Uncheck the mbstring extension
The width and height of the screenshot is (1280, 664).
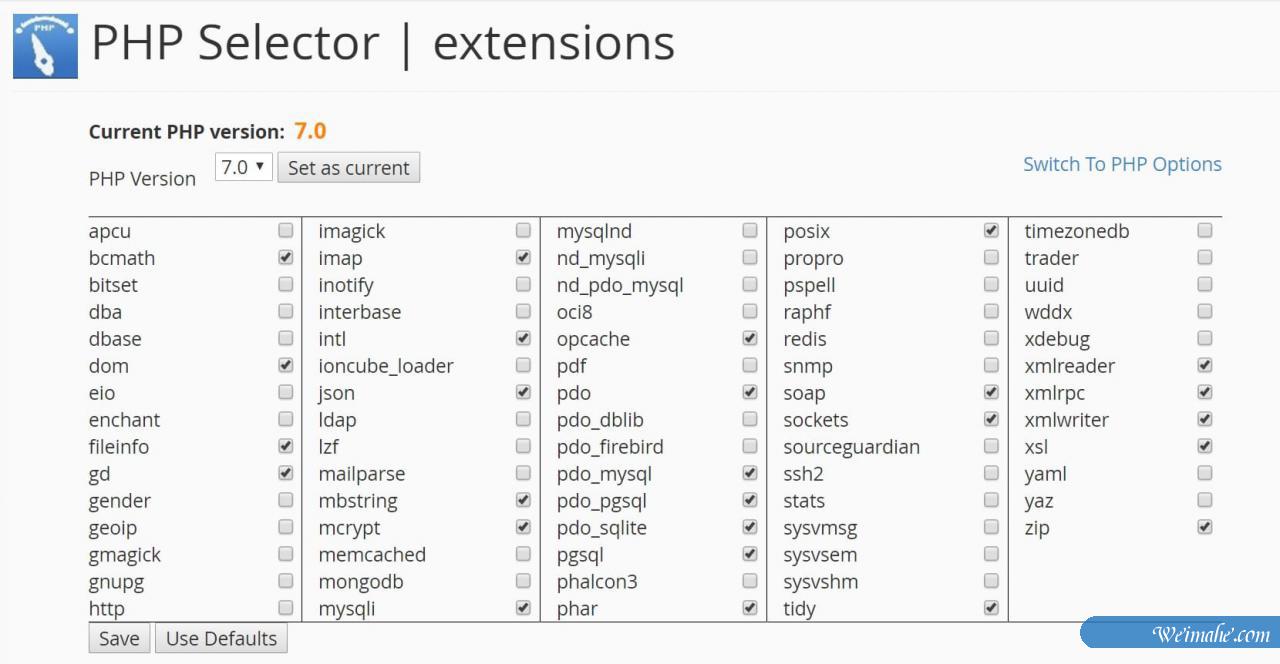(523, 500)
